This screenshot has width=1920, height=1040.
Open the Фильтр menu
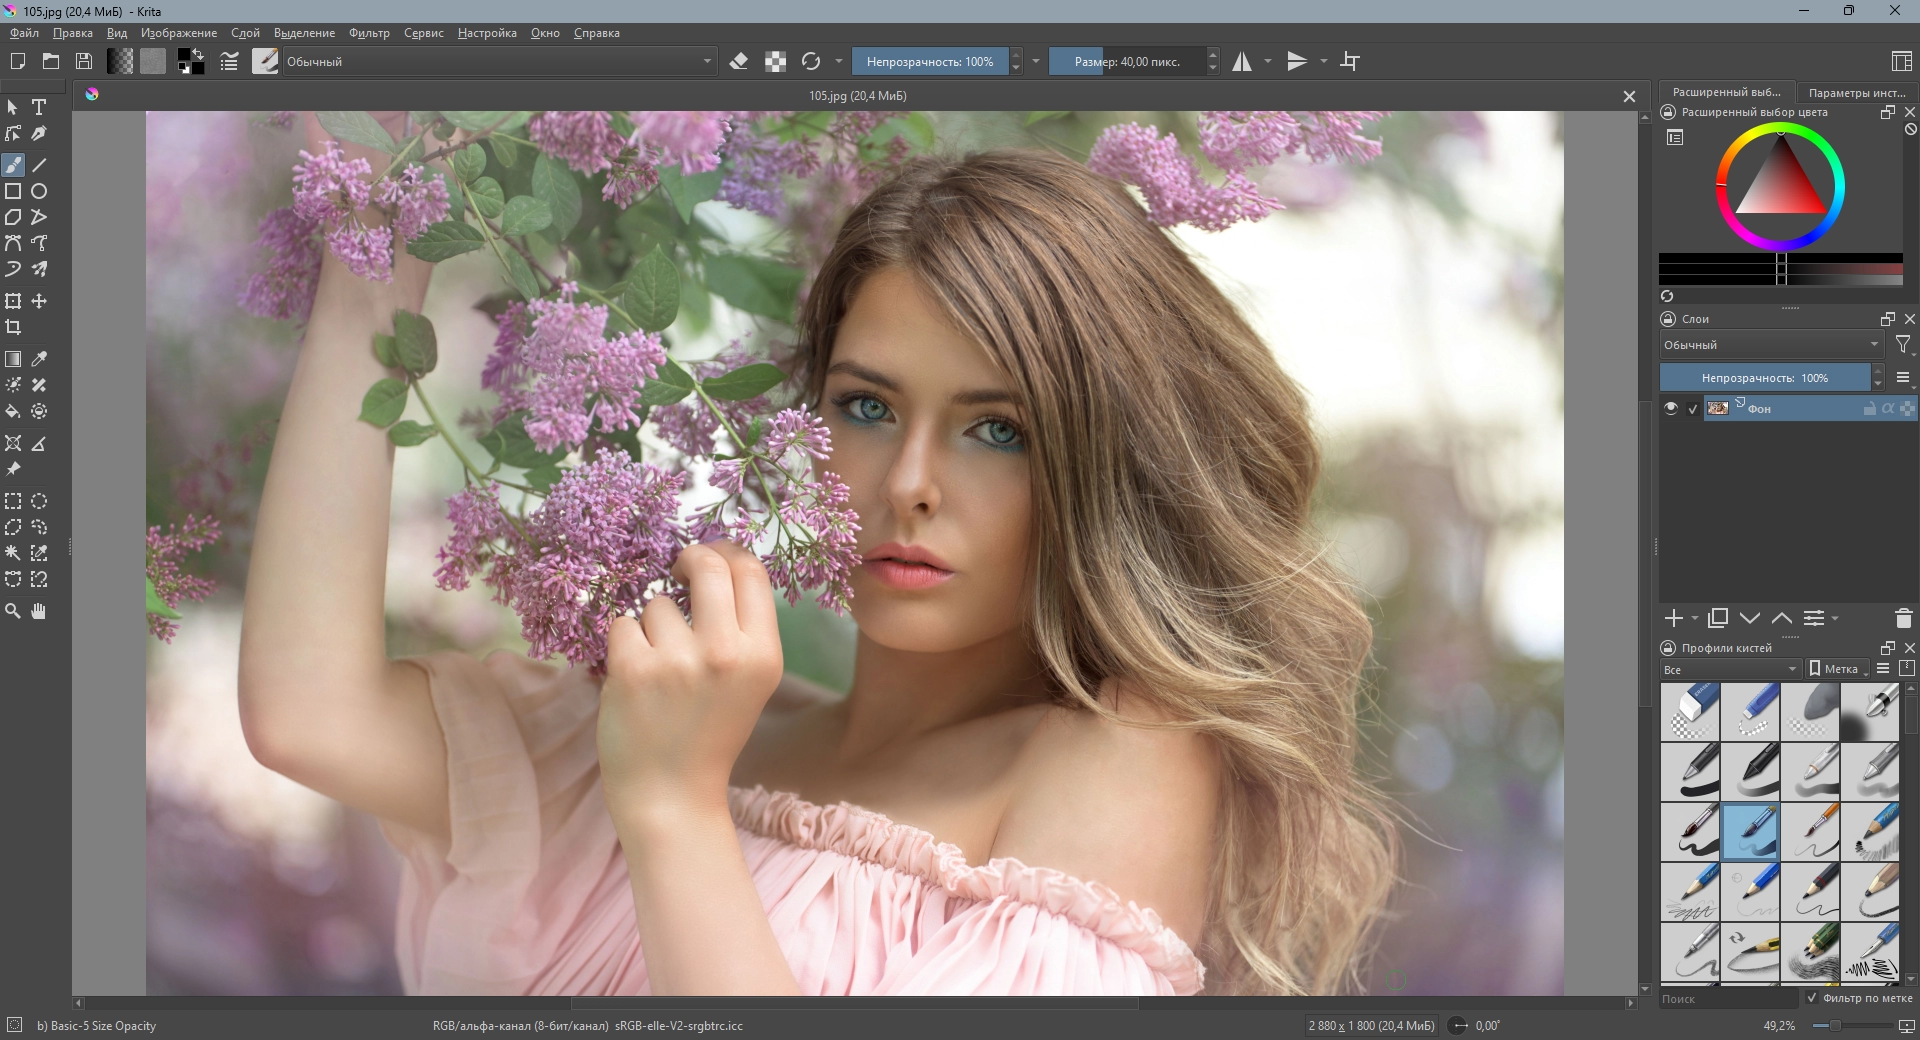pos(369,33)
